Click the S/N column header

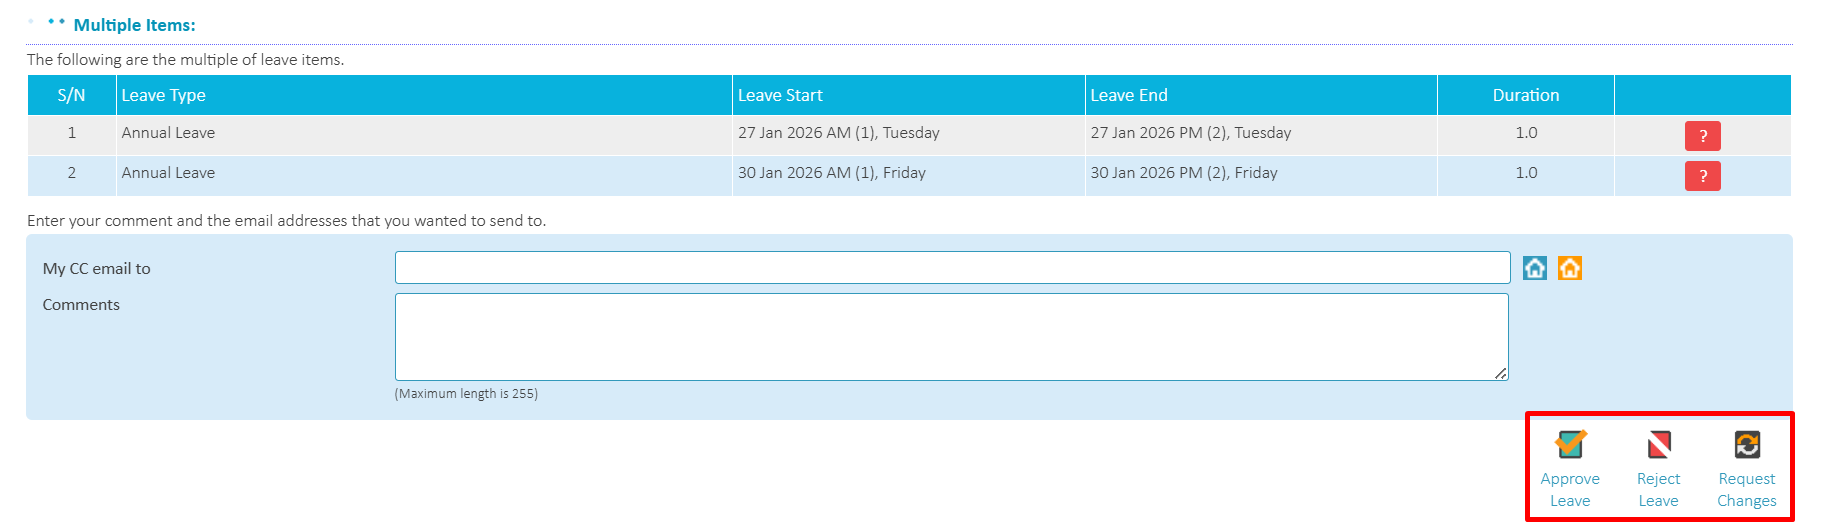click(x=71, y=95)
